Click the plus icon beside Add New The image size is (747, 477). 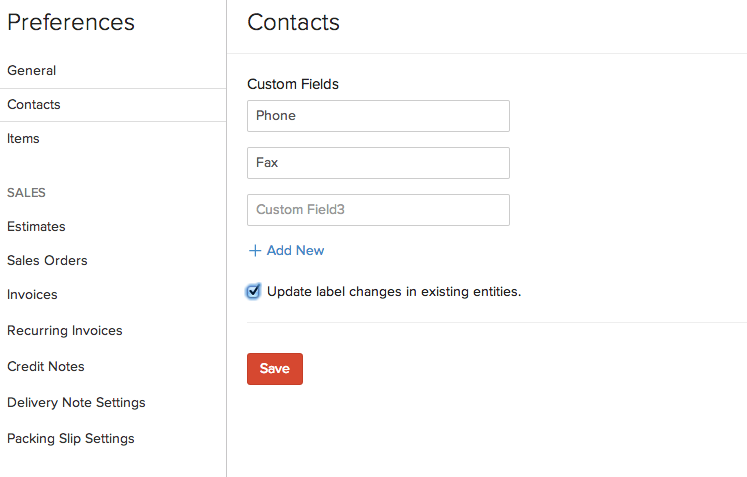[254, 251]
